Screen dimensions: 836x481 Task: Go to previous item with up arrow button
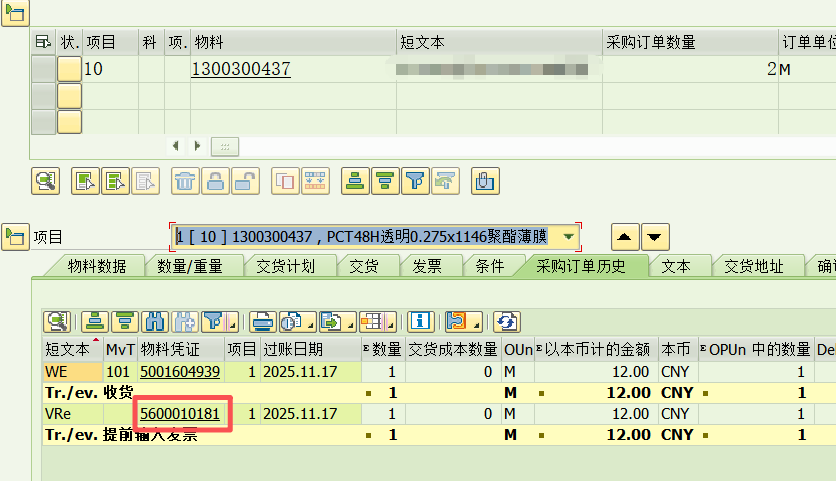tap(624, 237)
